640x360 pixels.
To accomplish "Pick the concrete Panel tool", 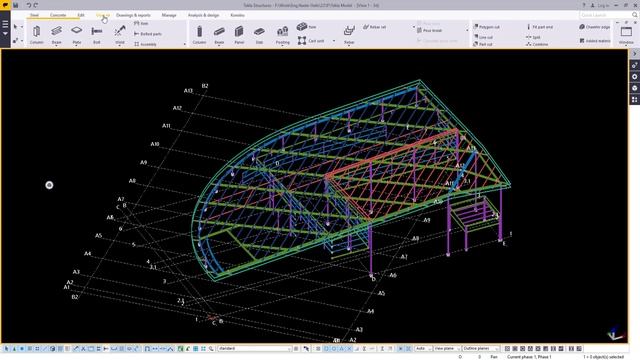I will coord(239,35).
